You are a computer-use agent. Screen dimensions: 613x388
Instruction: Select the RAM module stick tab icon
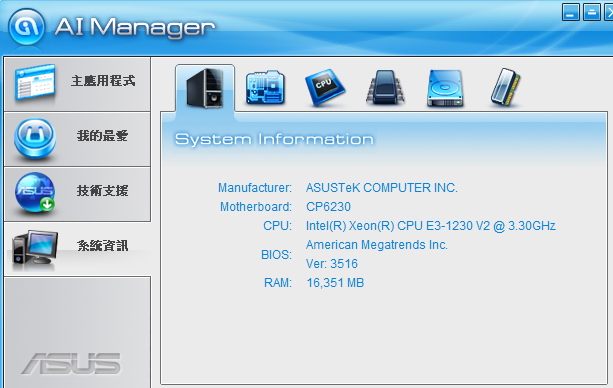tap(505, 87)
